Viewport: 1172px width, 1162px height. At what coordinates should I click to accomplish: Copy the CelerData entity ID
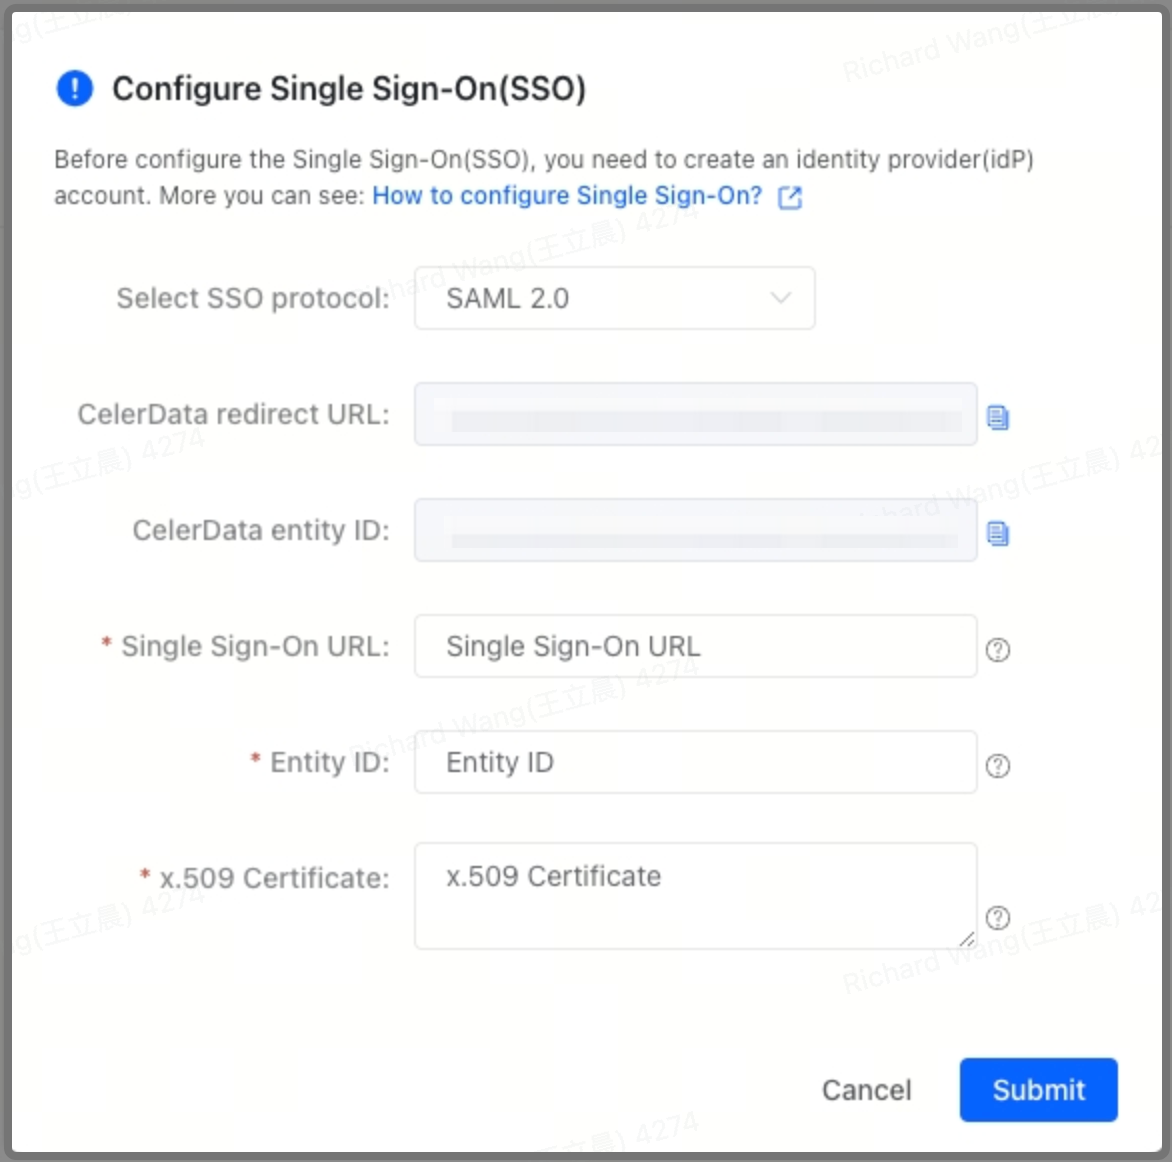[997, 533]
